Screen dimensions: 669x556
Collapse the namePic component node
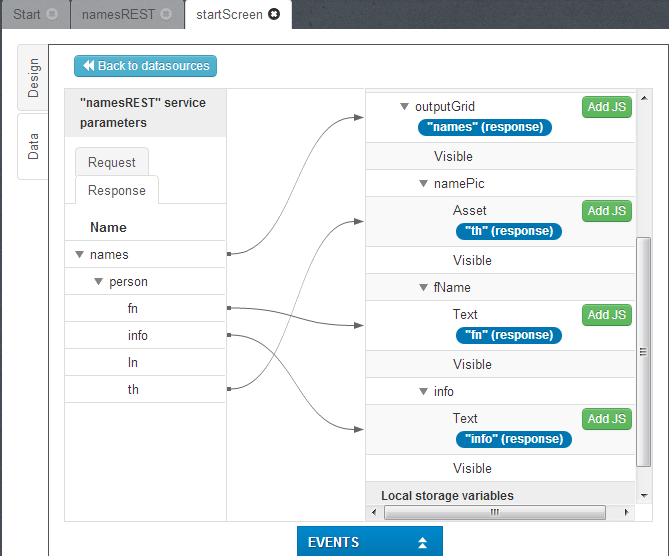tap(423, 184)
